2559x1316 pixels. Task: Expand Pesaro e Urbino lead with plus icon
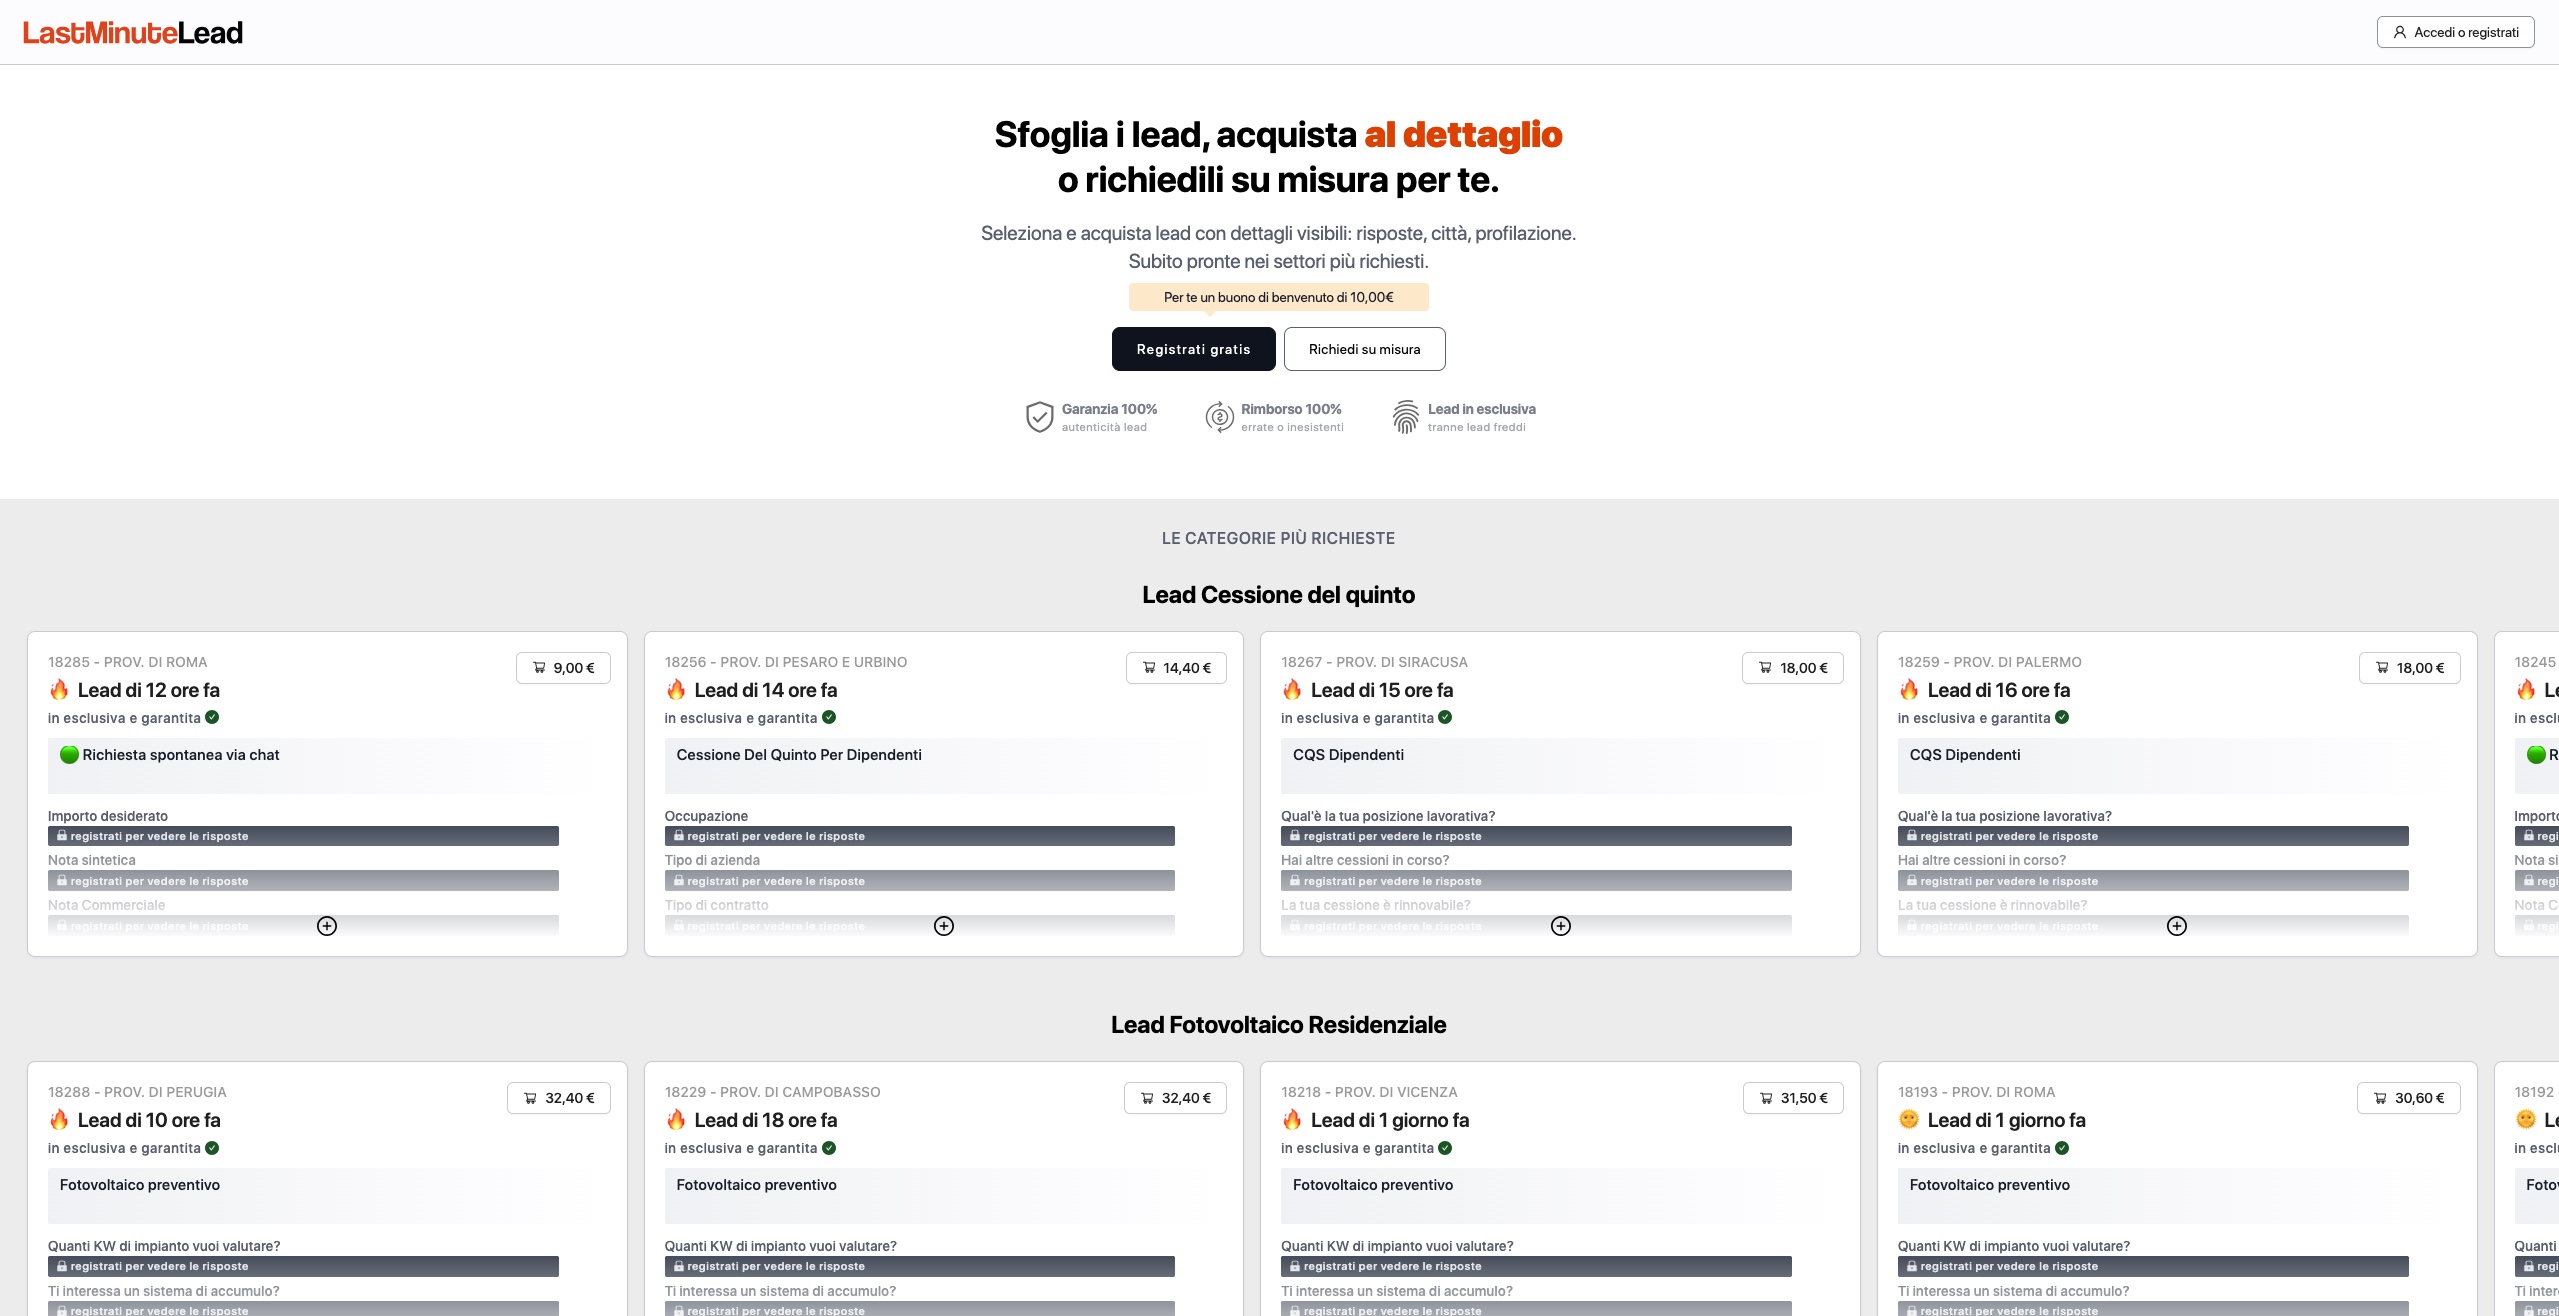point(944,926)
